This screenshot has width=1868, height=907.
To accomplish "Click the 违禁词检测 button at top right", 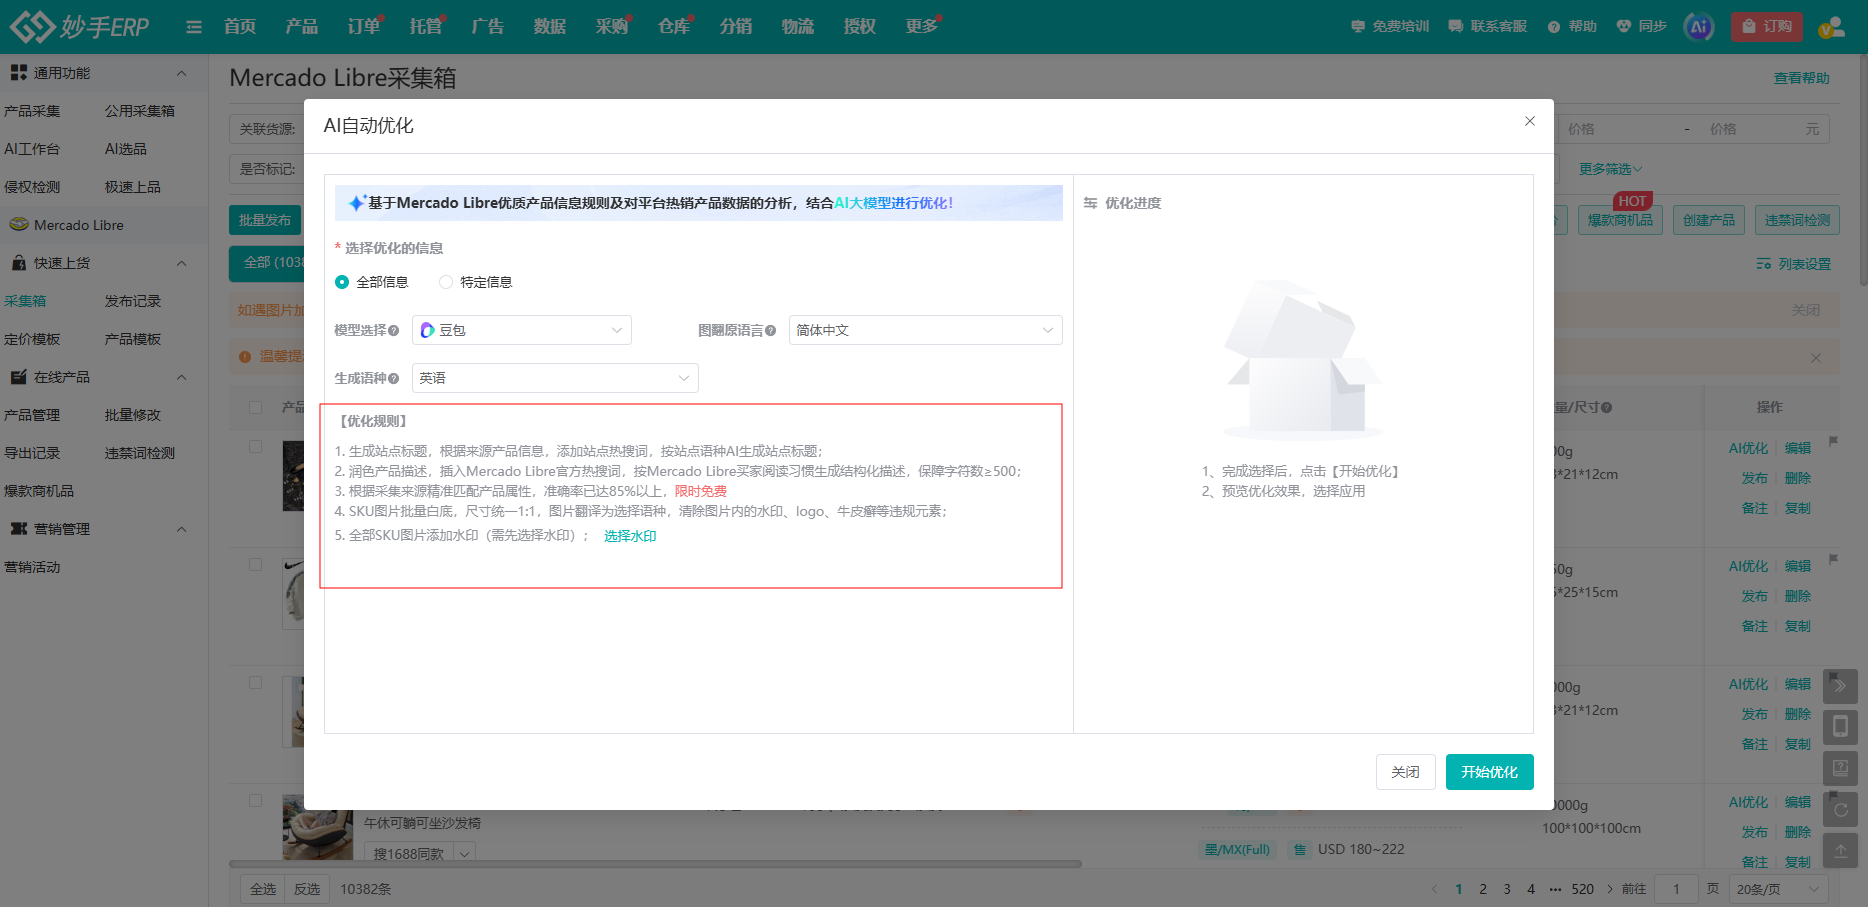I will pos(1797,221).
